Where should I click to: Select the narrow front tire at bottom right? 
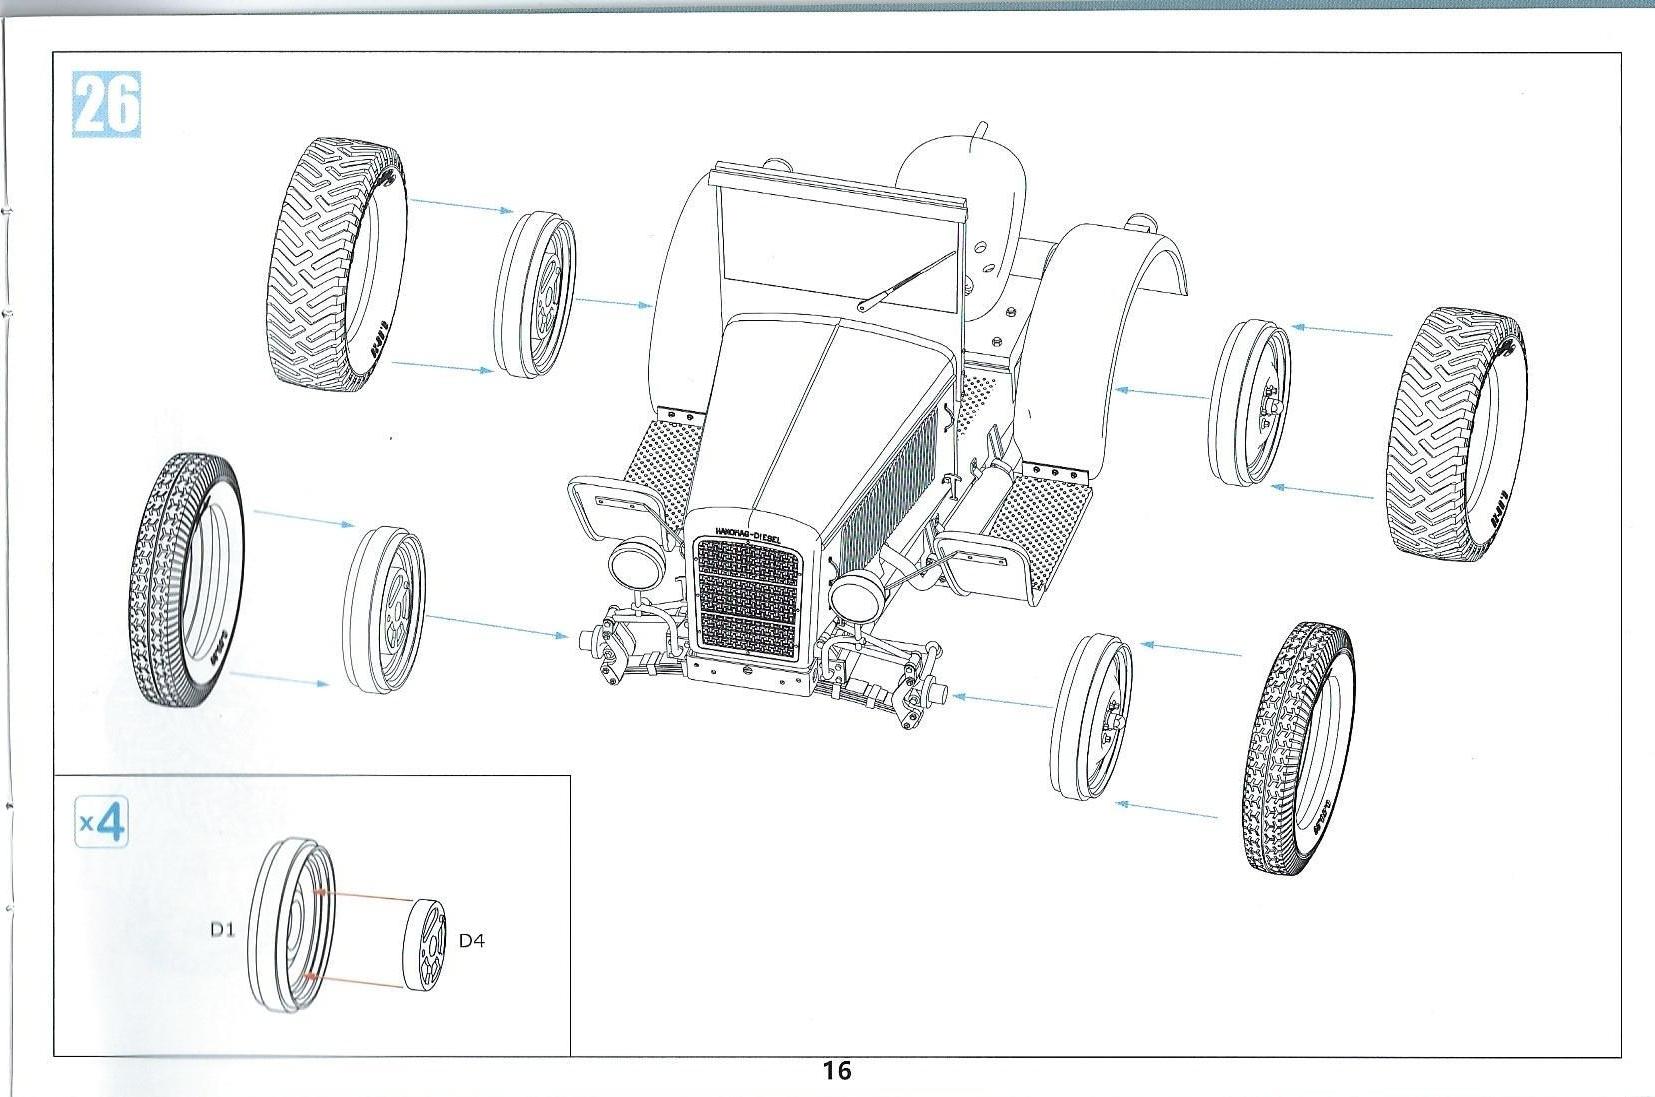click(1298, 748)
